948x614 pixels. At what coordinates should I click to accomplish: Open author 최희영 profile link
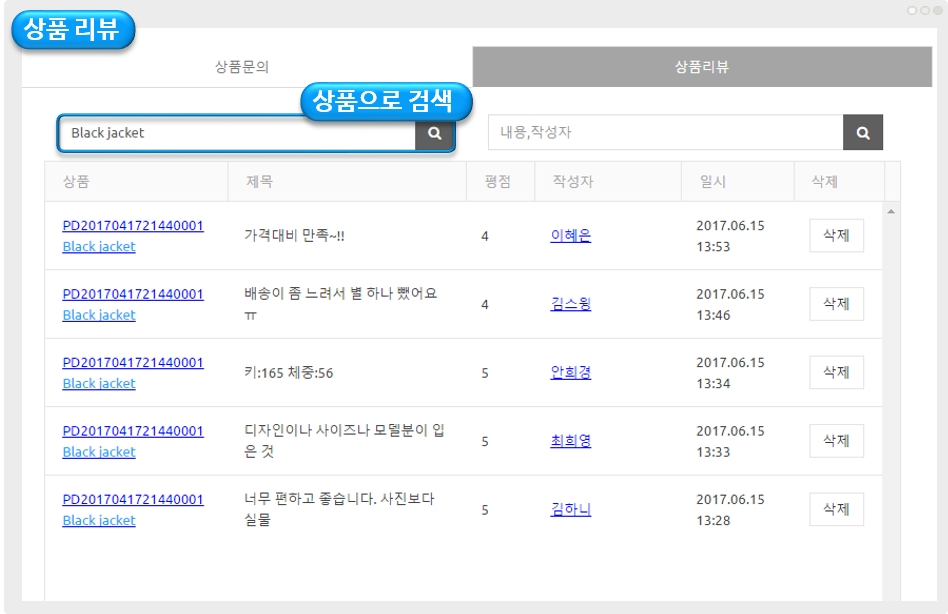[x=570, y=441]
